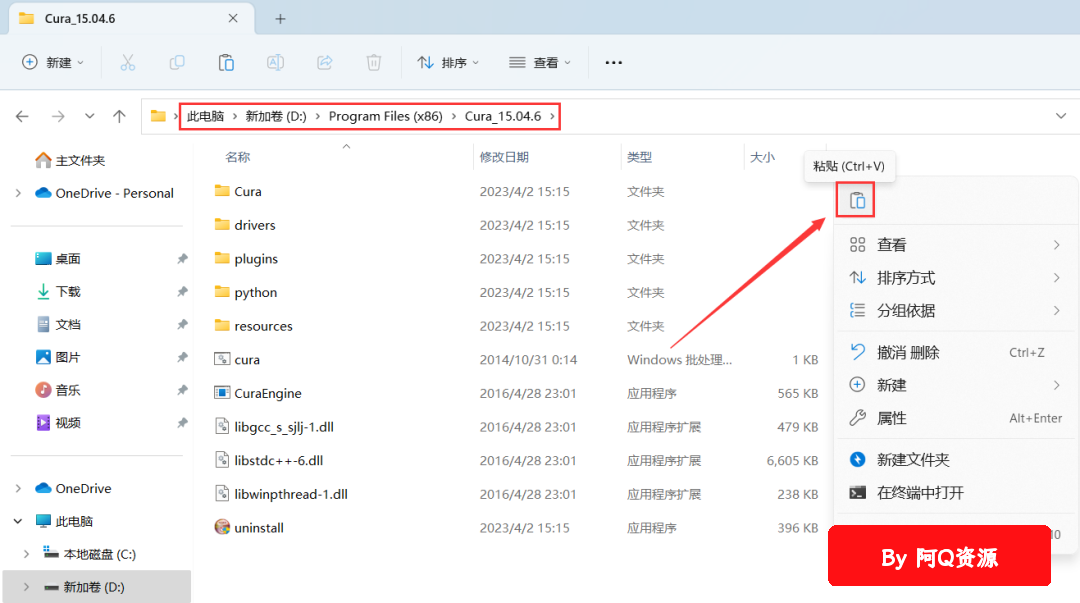1080x603 pixels.
Task: Open 下载 downloads in sidebar
Action: pos(58,292)
